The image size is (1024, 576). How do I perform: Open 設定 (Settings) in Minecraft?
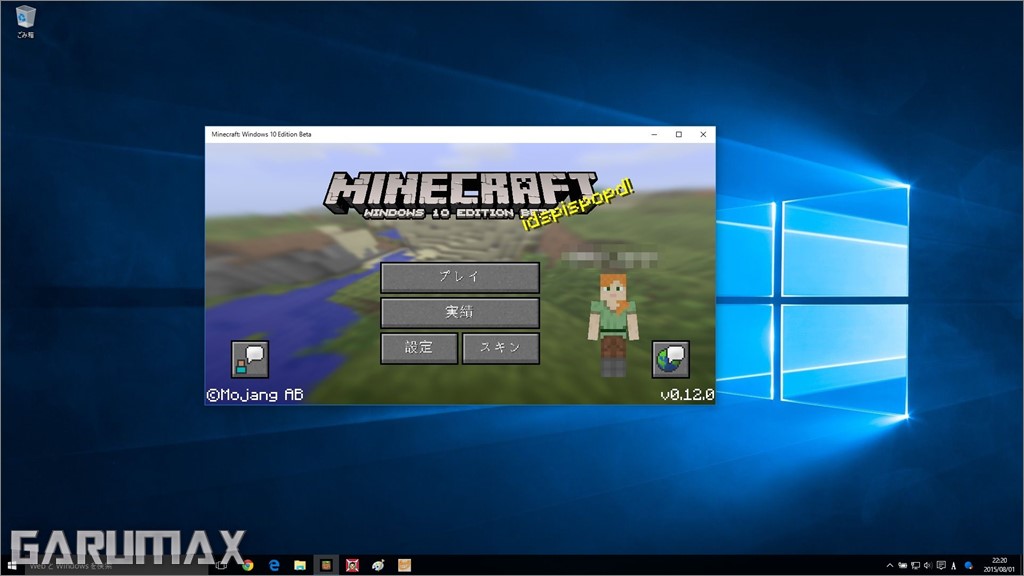(419, 348)
